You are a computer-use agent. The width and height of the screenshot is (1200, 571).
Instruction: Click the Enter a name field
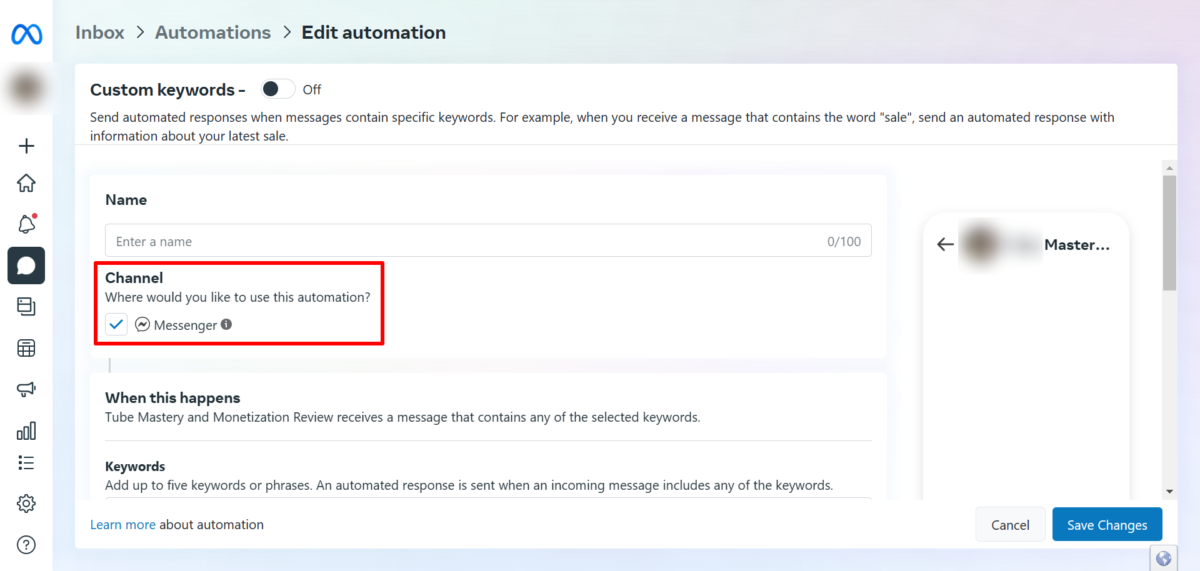point(460,241)
